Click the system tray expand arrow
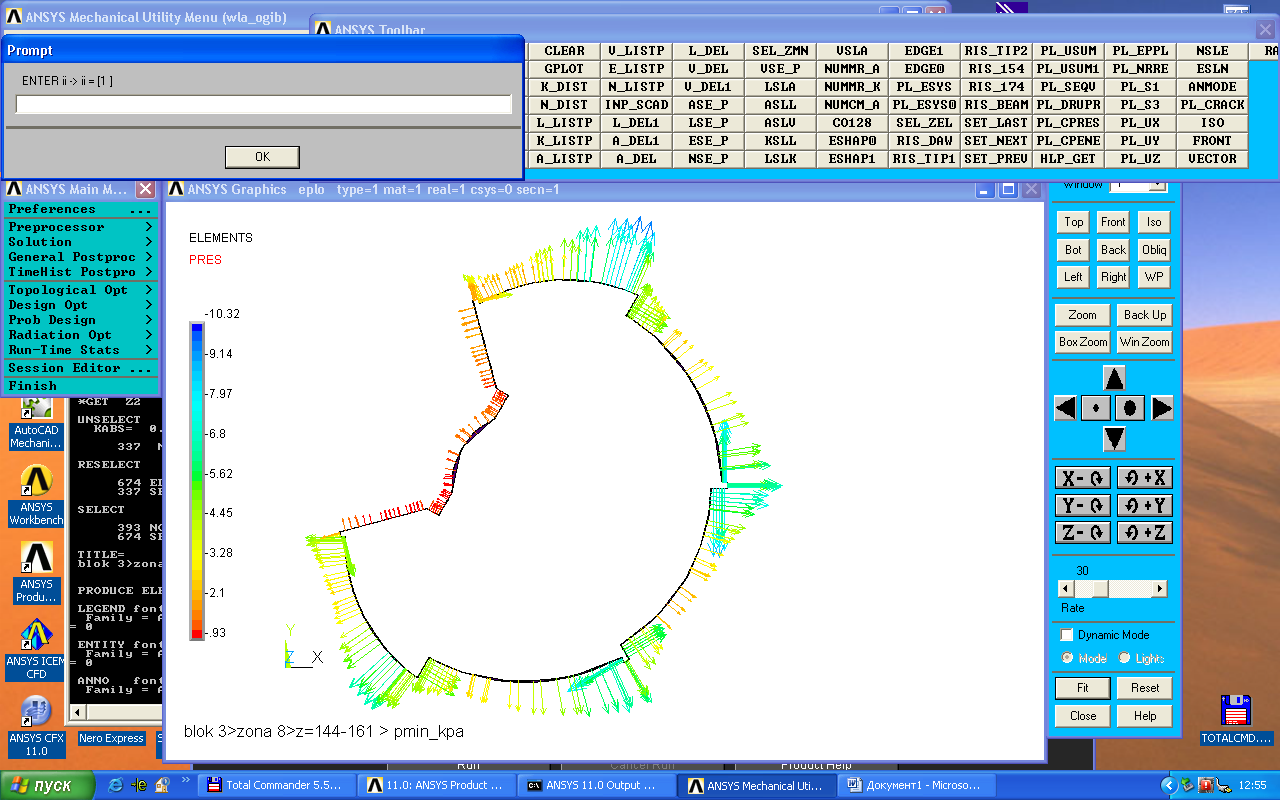The height and width of the screenshot is (800, 1280). coord(1168,785)
